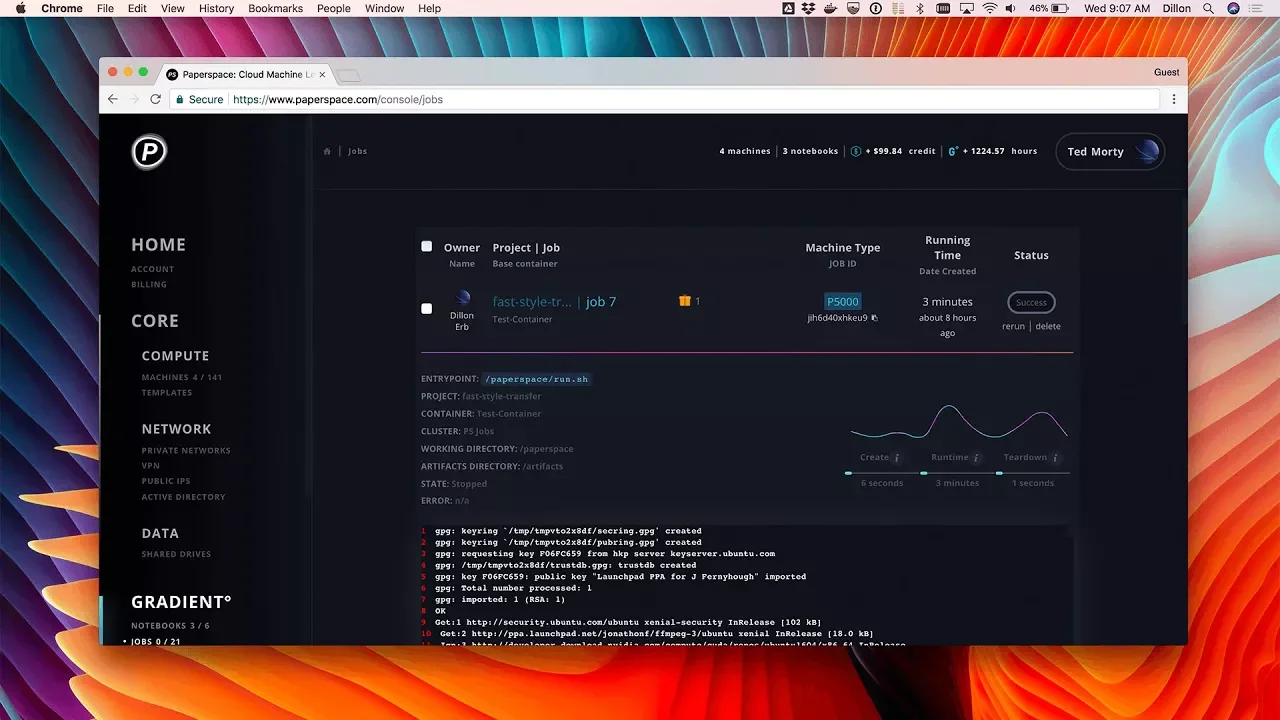Viewport: 1280px width, 720px height.
Task: Open ACTIVE DIRECTORY in the sidebar
Action: [x=183, y=497]
